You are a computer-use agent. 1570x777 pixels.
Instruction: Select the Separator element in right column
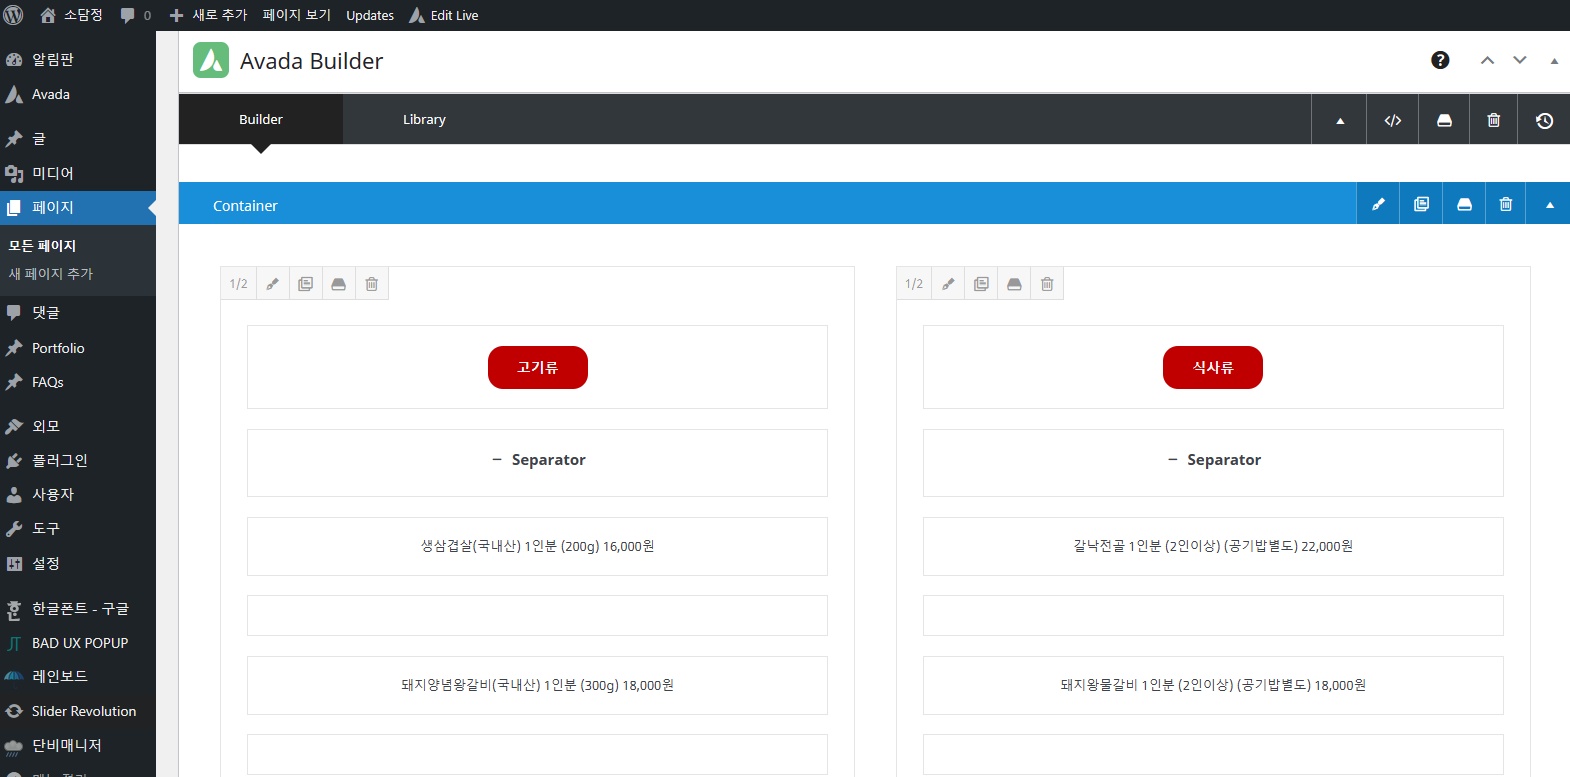[x=1213, y=463]
